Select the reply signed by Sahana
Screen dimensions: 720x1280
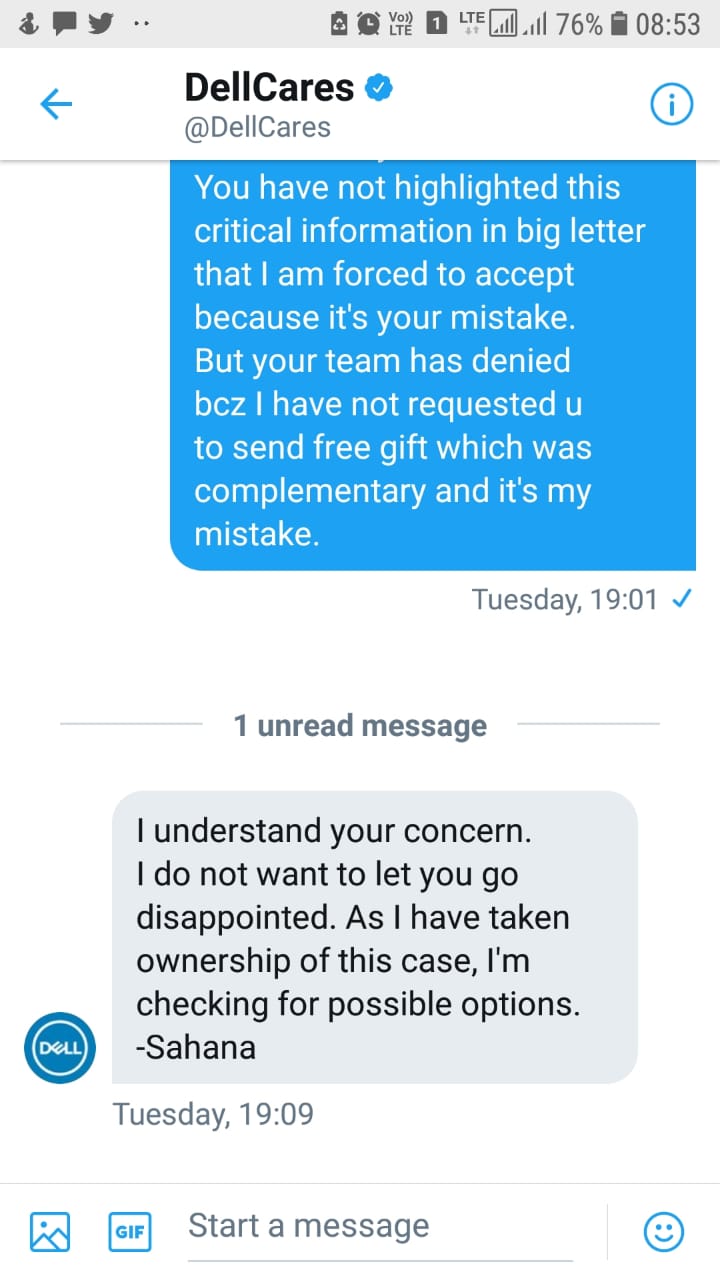(x=374, y=938)
